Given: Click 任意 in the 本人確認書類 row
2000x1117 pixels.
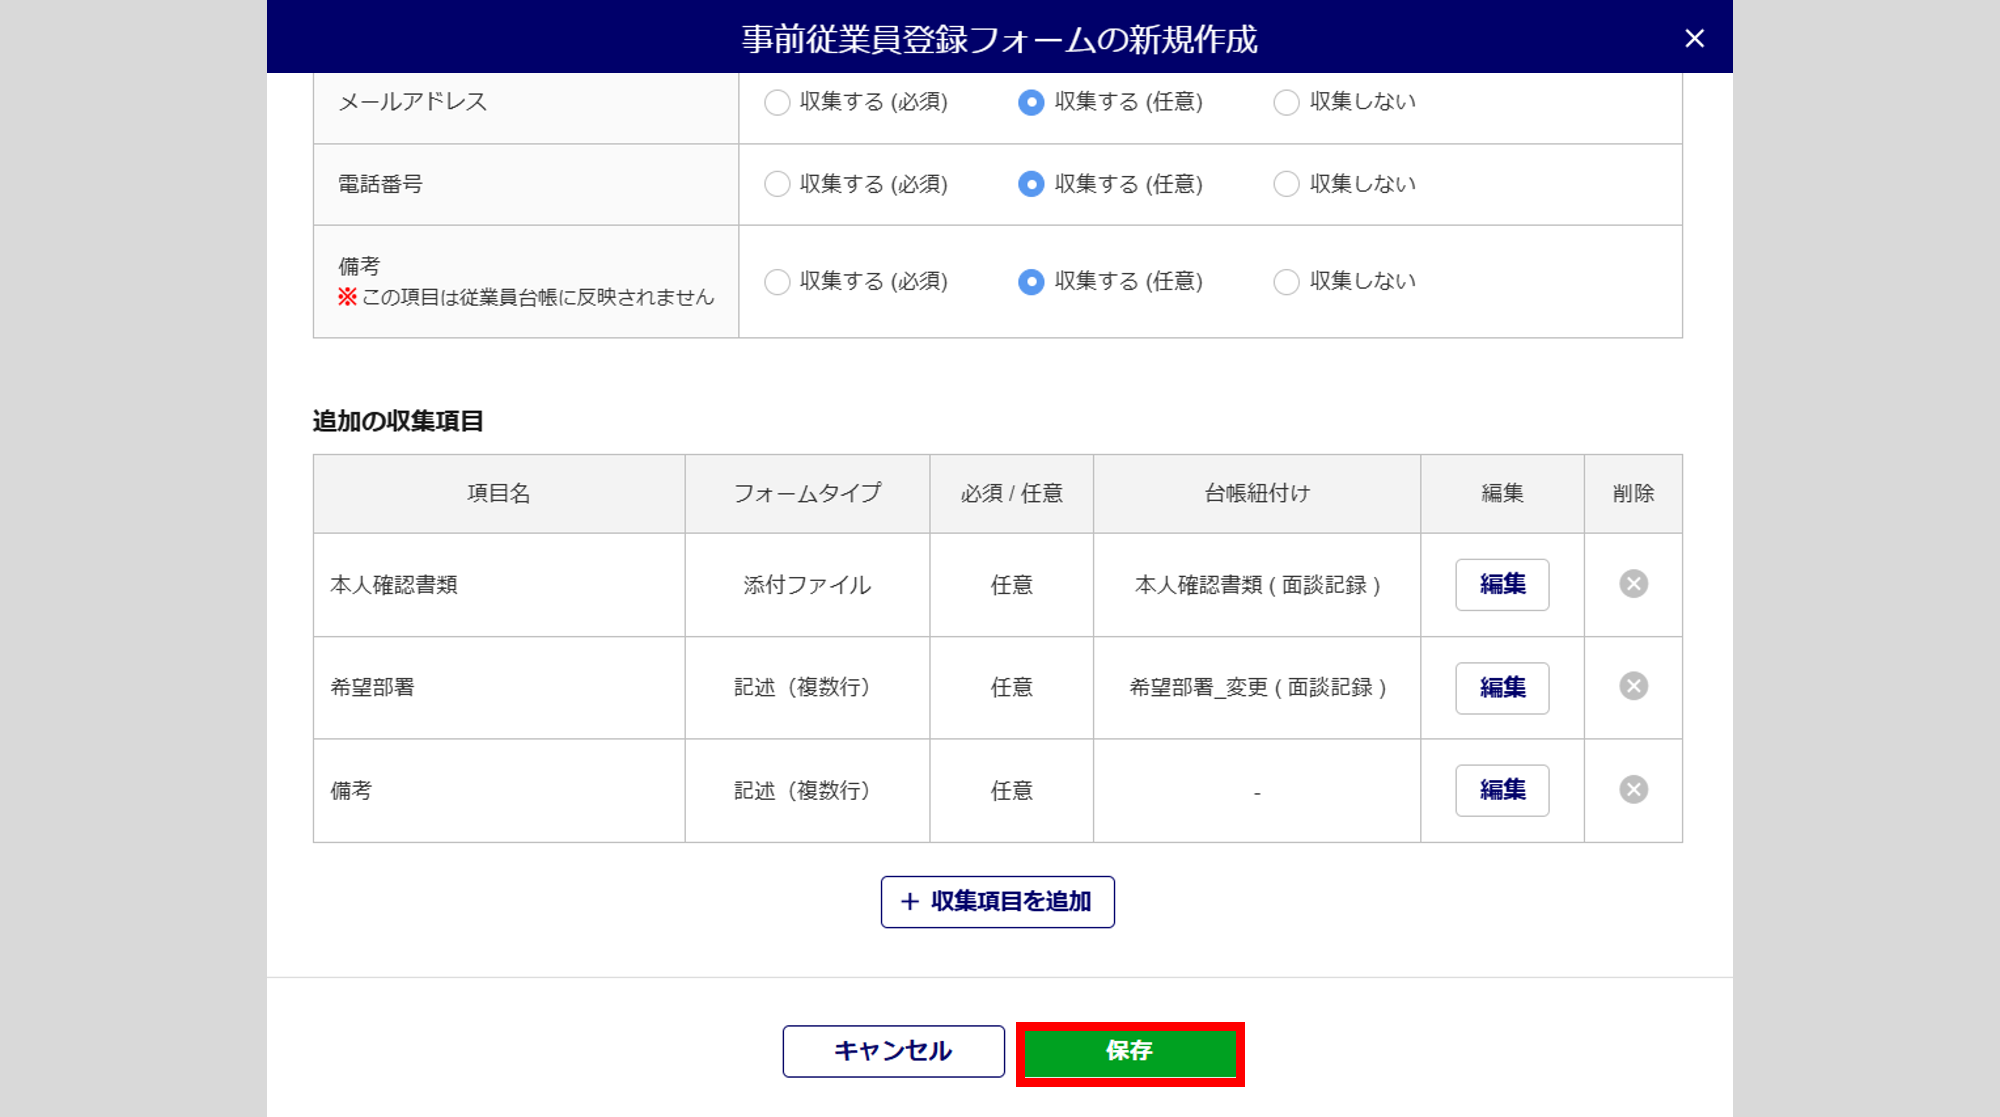Looking at the screenshot, I should [x=1011, y=585].
